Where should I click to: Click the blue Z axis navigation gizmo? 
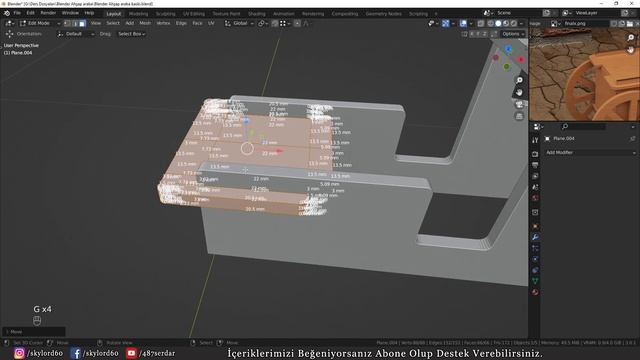tap(508, 49)
